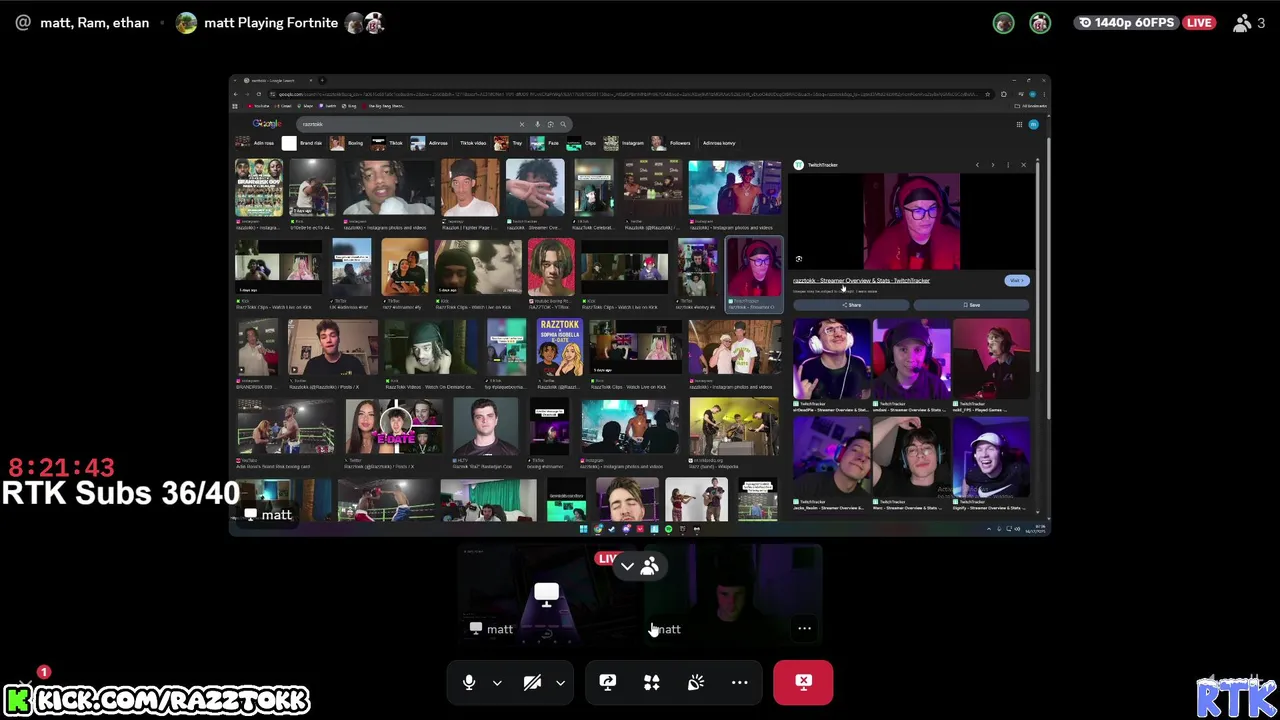Image resolution: width=1280 pixels, height=720 pixels.
Task: Open more call options in control bar
Action: 740,682
